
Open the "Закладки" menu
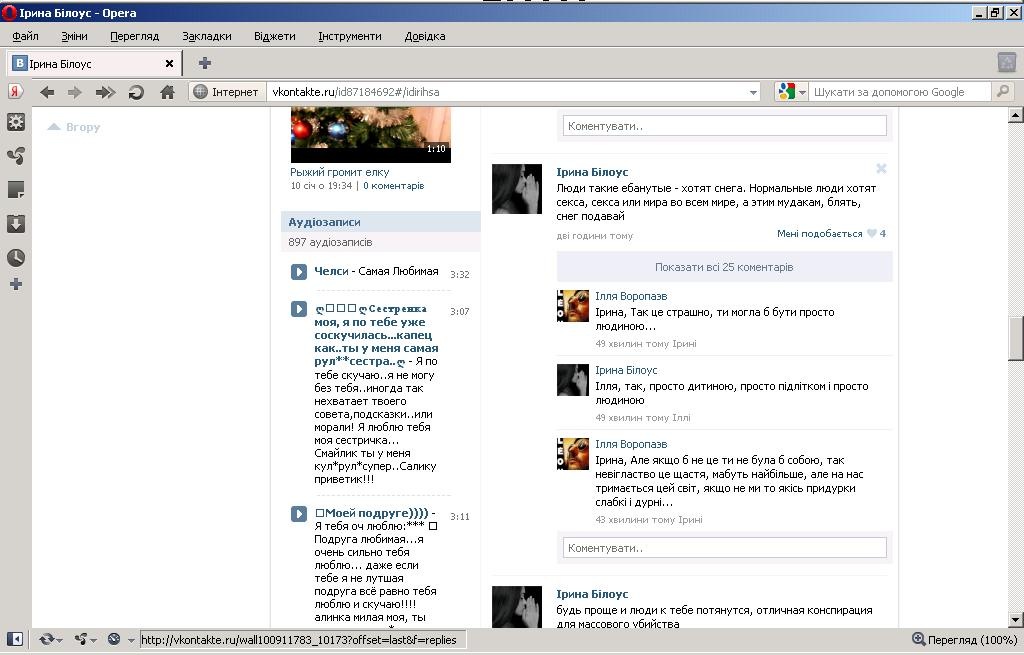(x=206, y=36)
